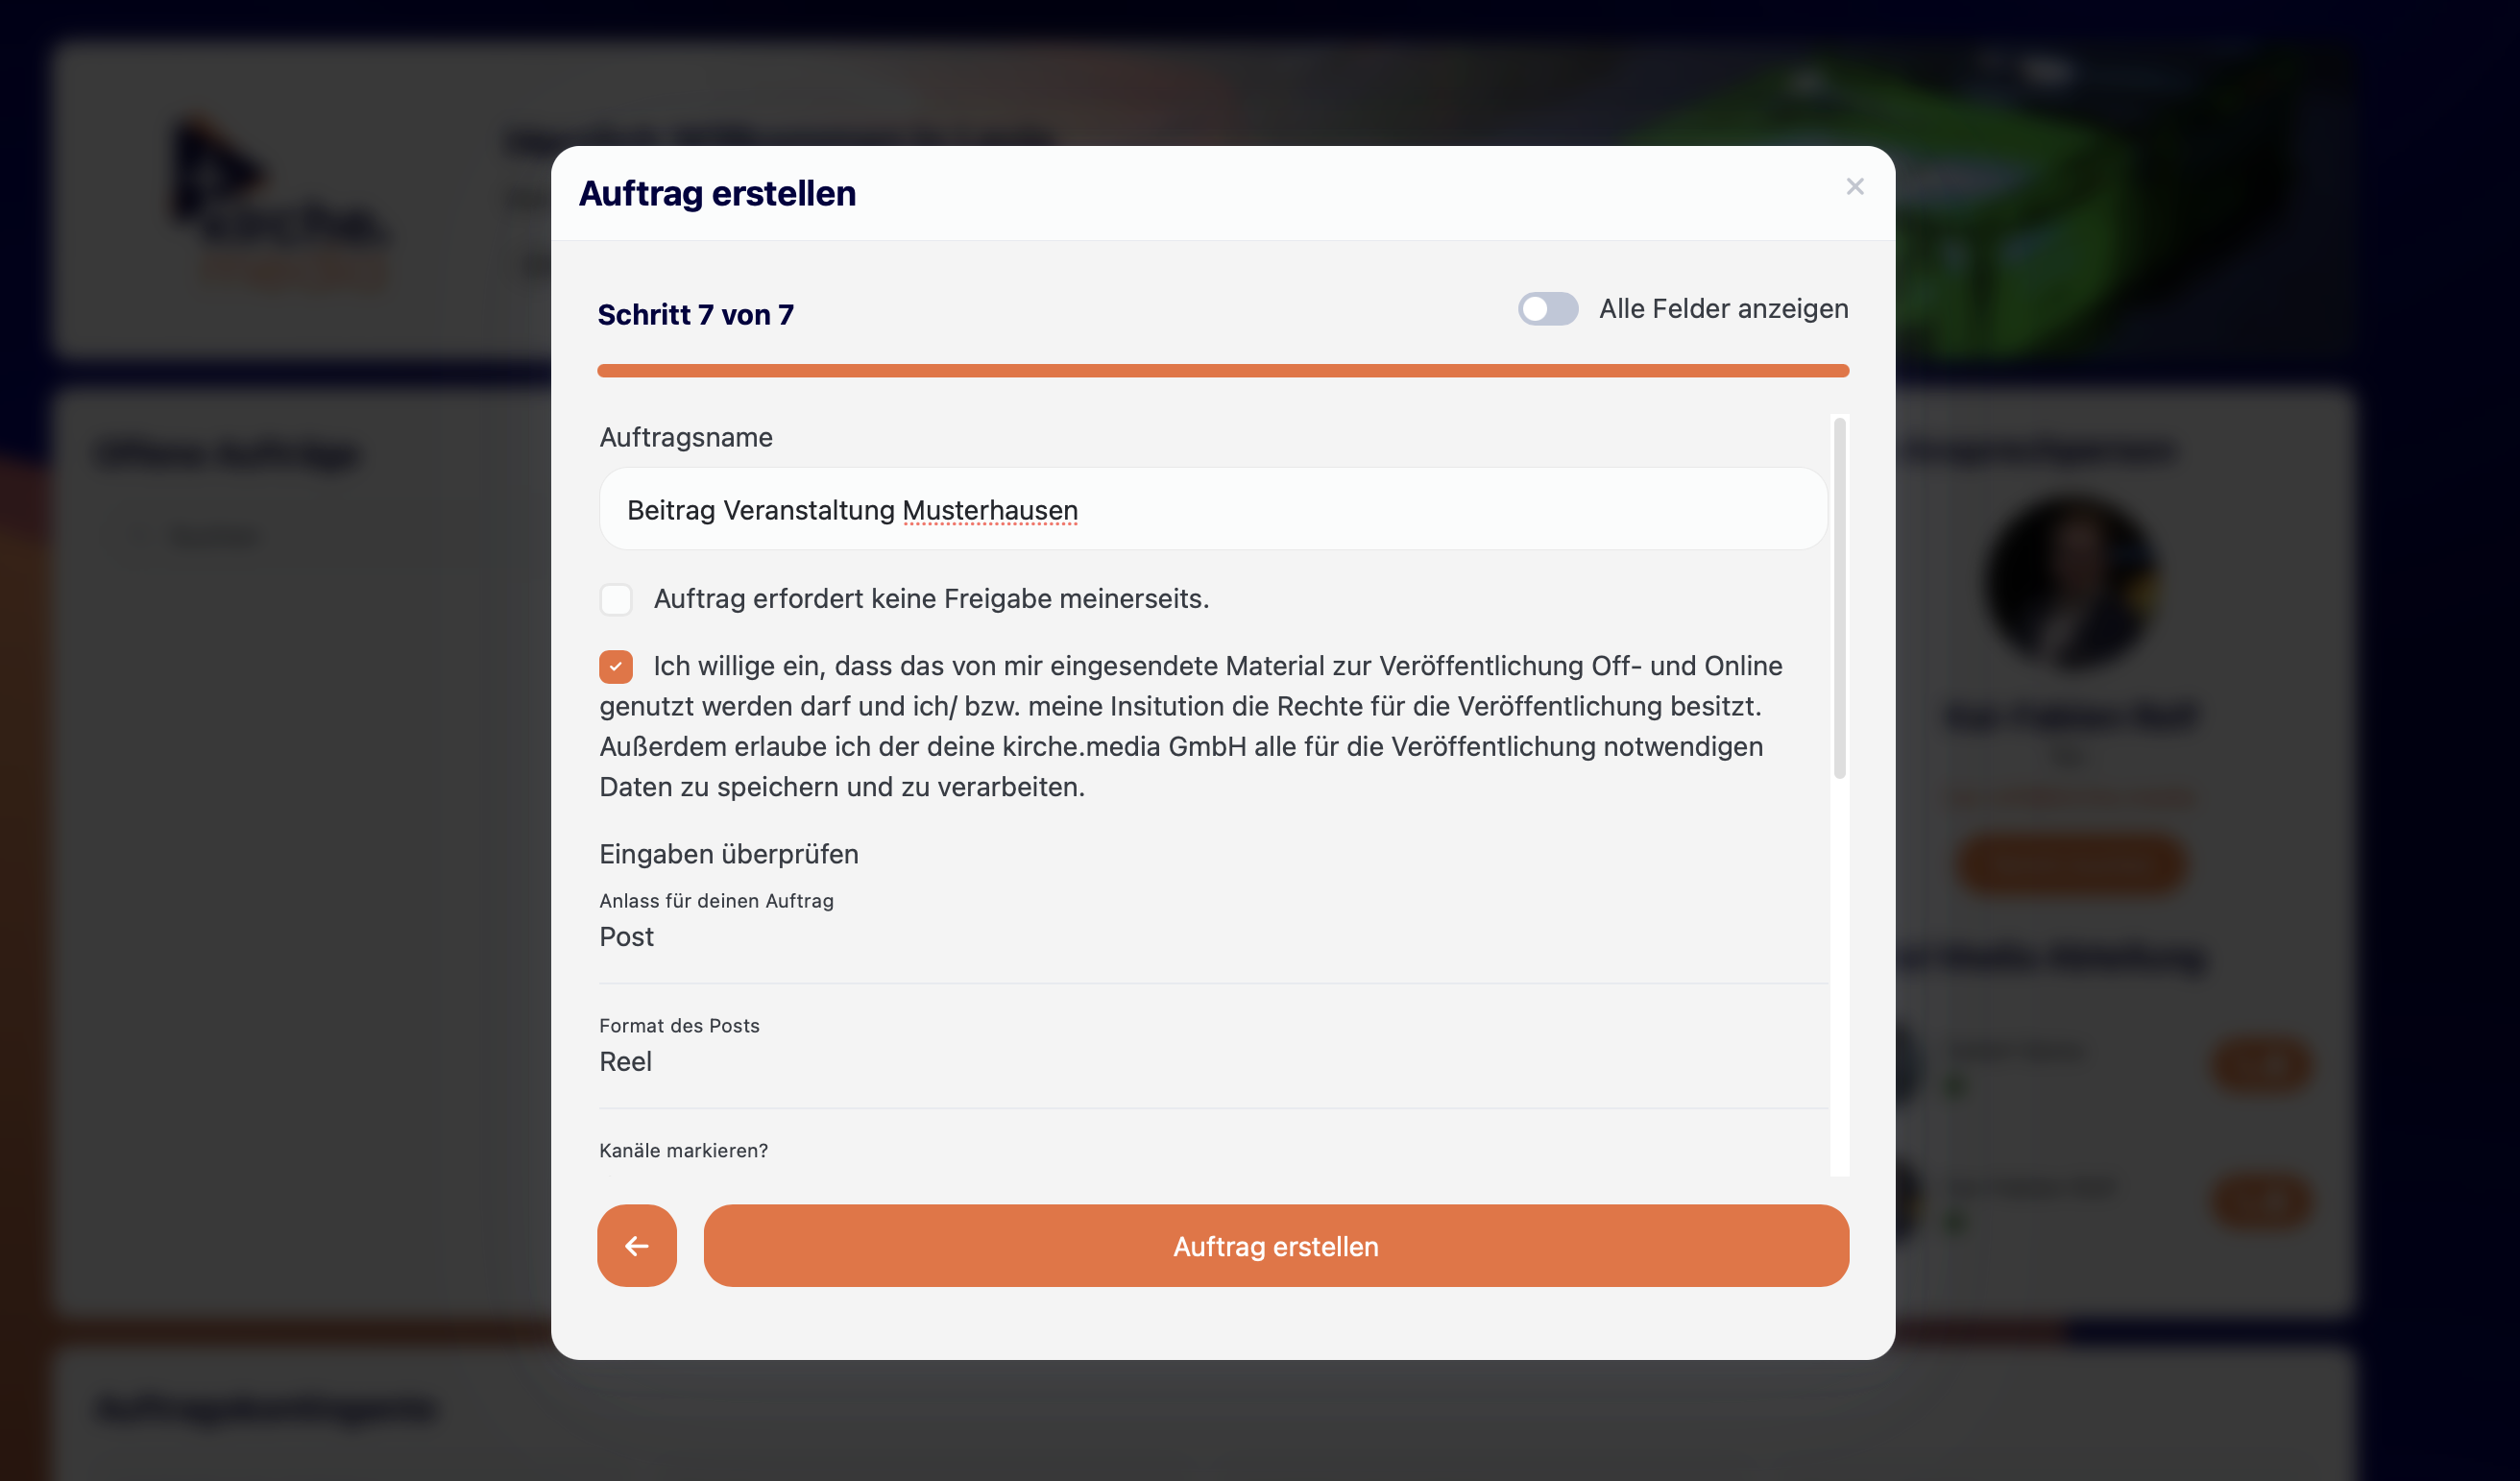
Task: Click the dialog's vertical scrollbar
Action: pyautogui.click(x=1839, y=600)
